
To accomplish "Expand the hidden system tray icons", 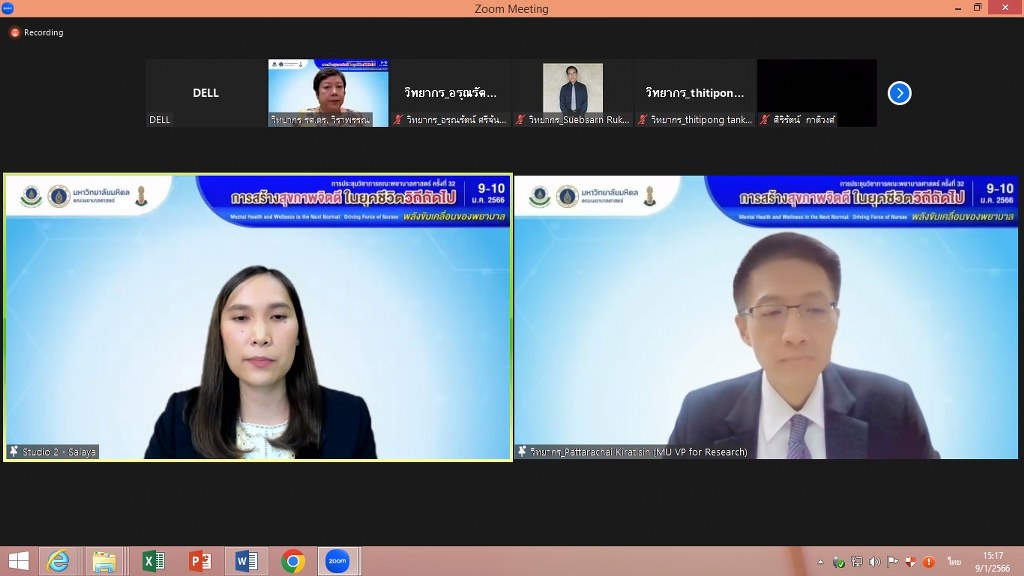I will point(820,562).
